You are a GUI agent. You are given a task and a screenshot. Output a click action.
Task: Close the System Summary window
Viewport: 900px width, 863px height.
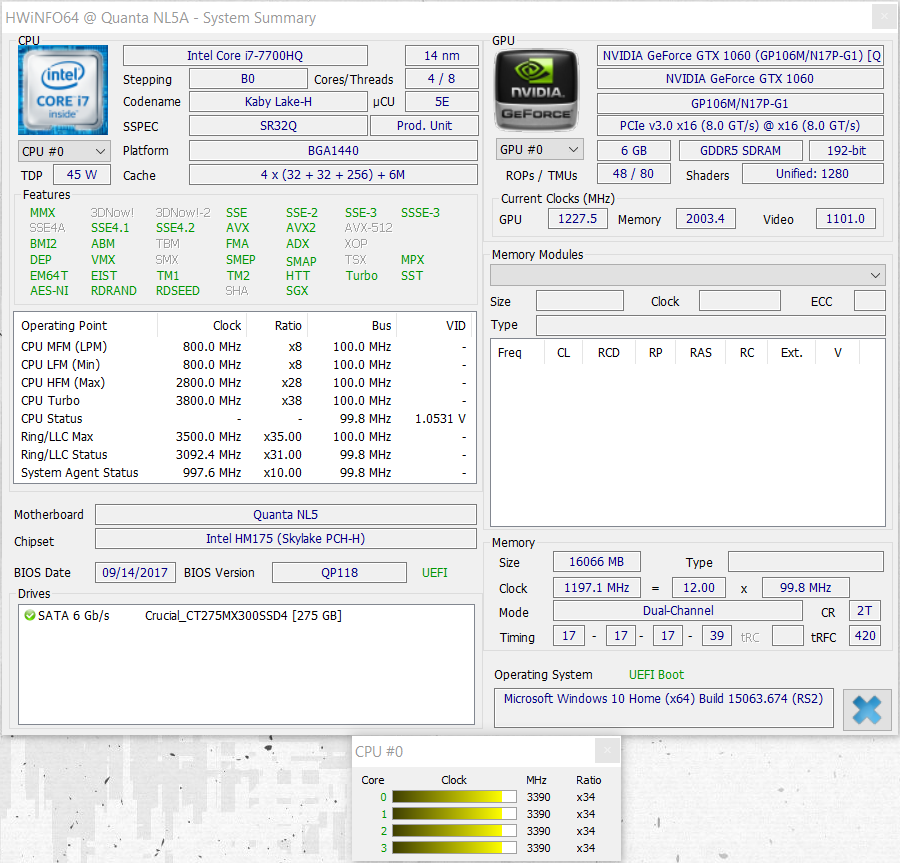(885, 17)
